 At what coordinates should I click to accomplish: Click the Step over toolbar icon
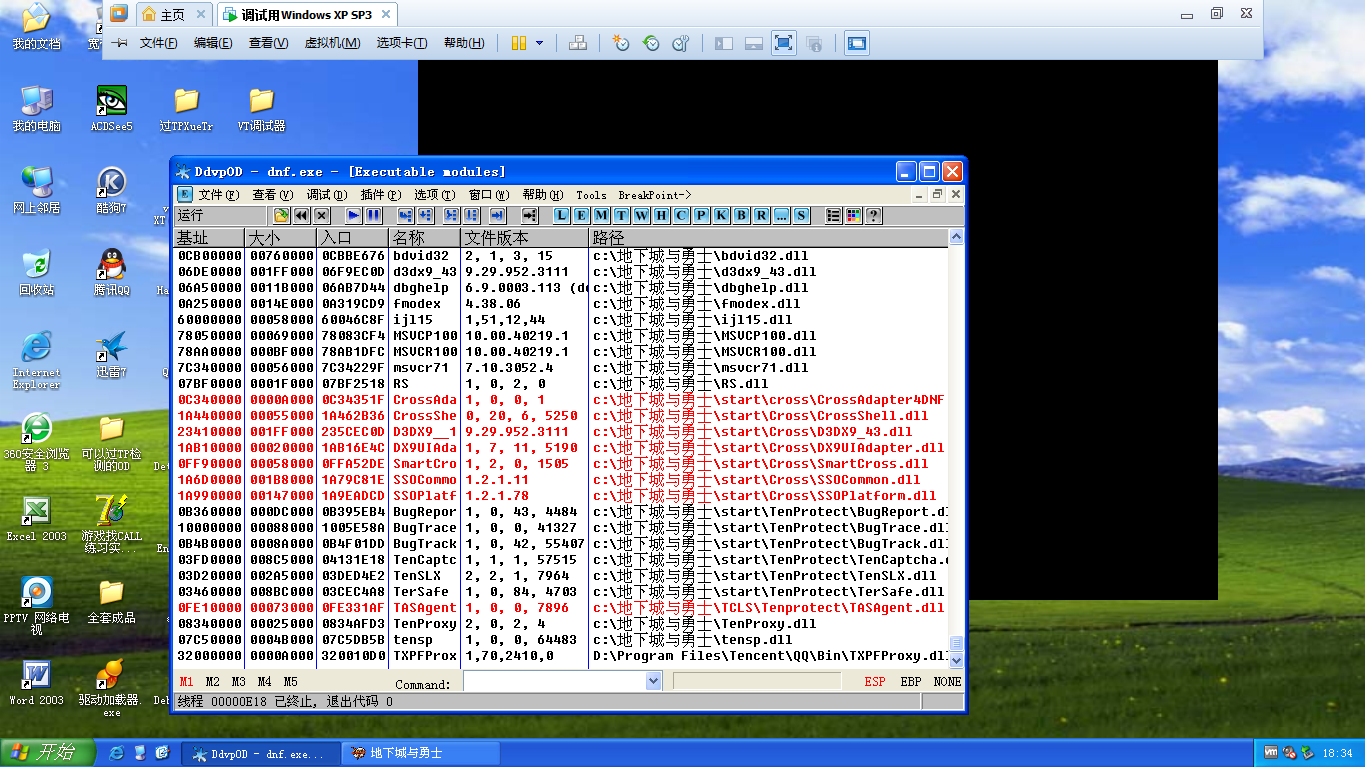click(425, 215)
